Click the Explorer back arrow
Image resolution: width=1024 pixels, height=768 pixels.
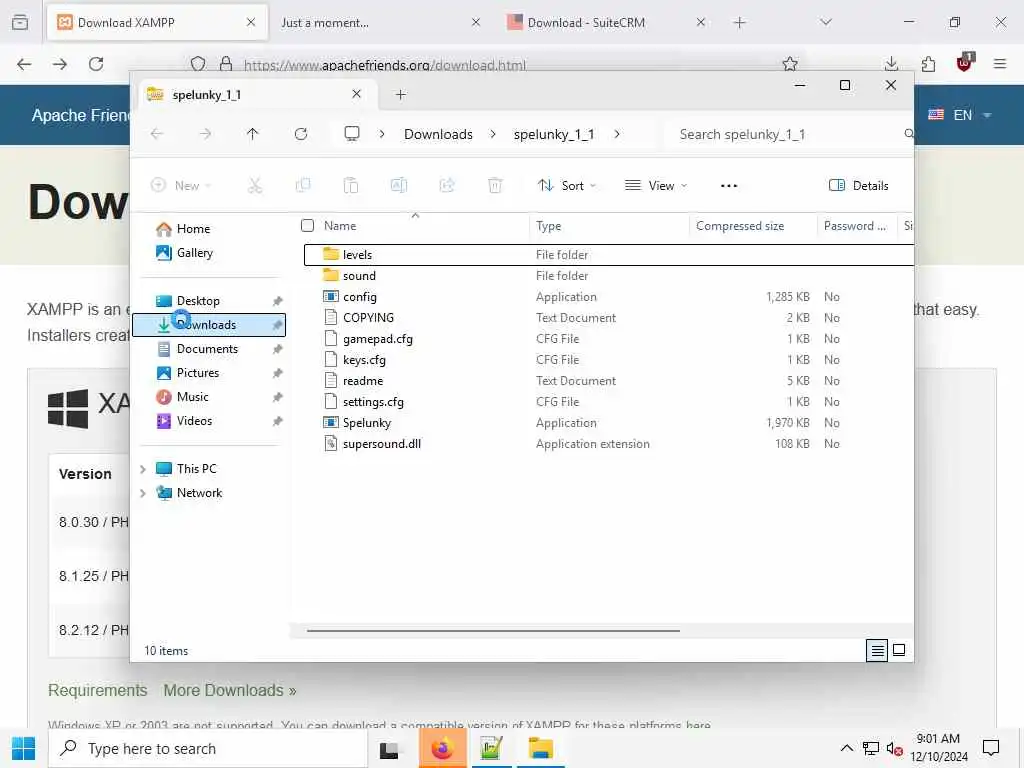click(x=157, y=134)
